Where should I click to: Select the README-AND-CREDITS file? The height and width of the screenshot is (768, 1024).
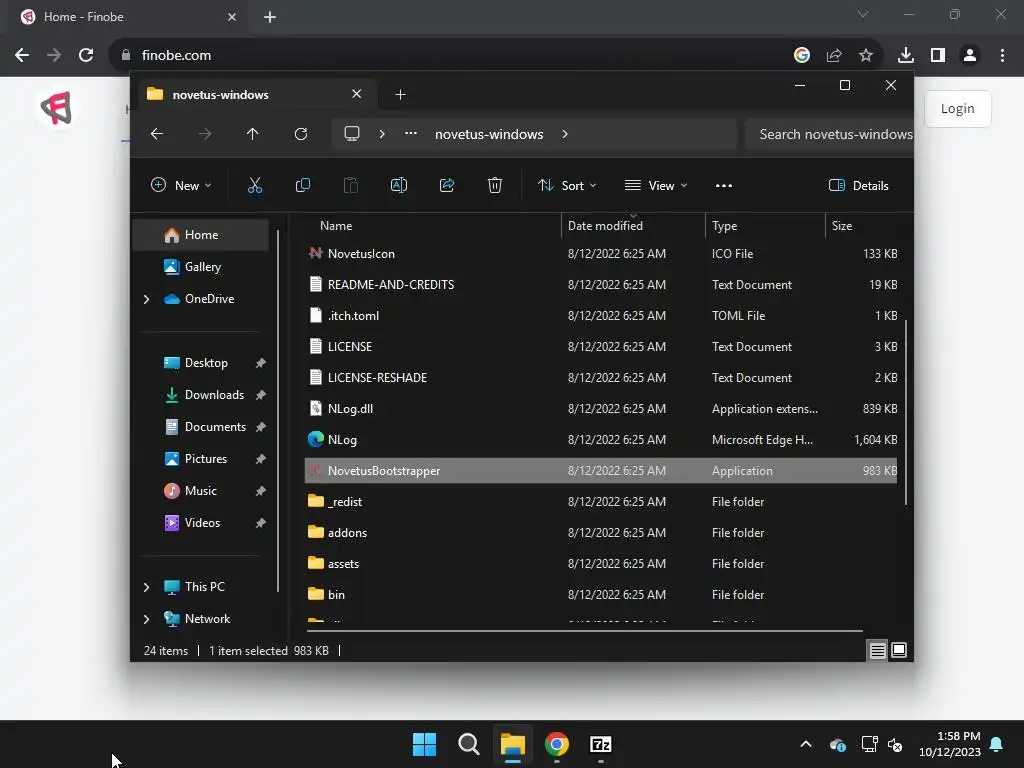601,285
